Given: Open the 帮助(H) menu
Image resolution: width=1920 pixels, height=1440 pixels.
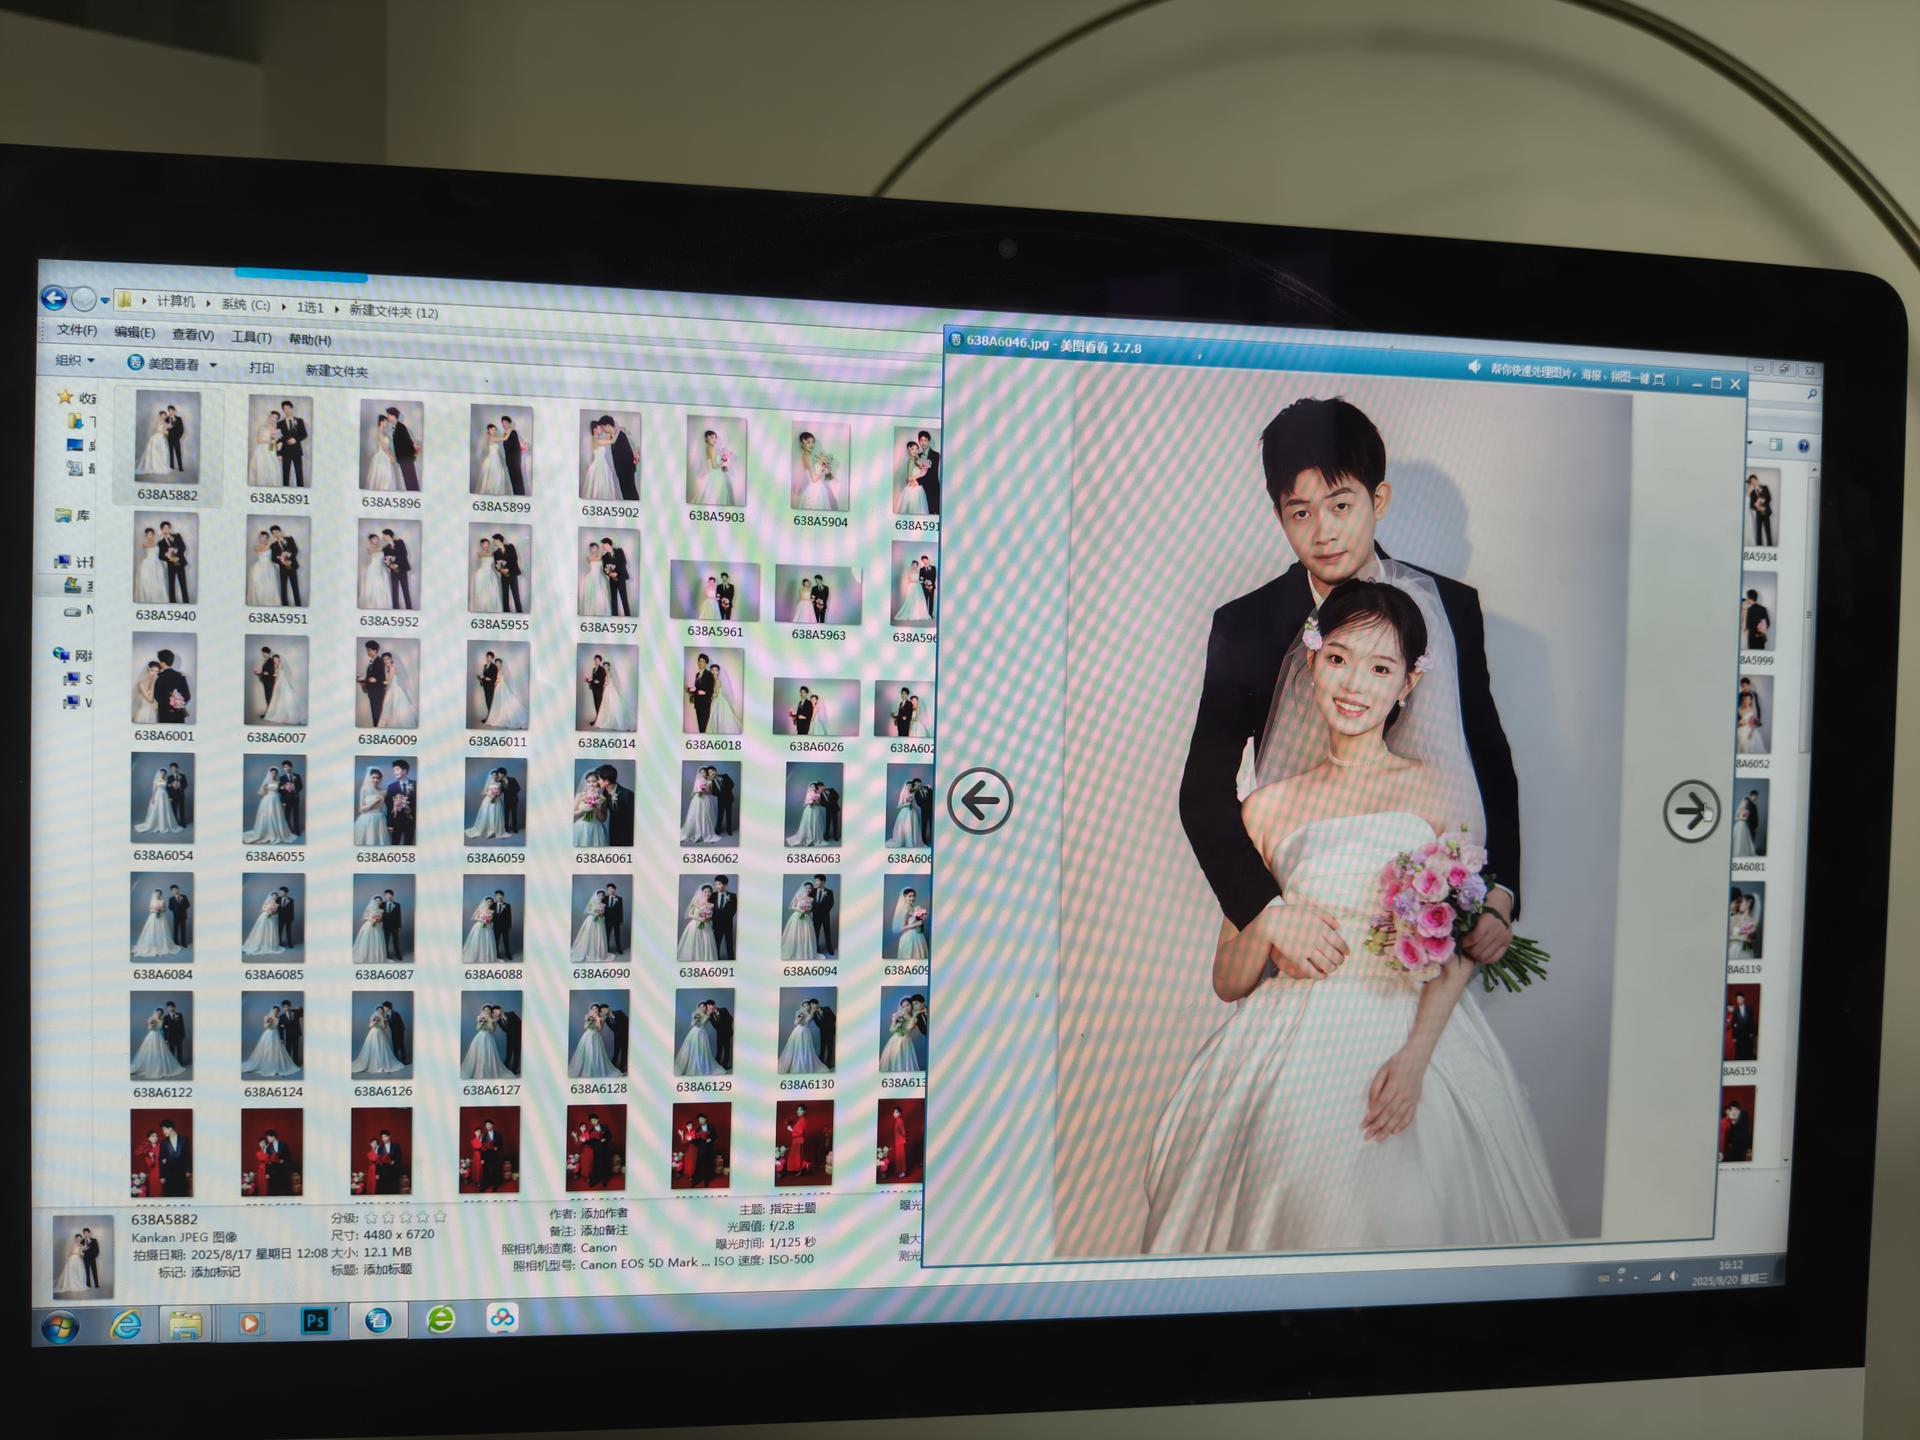Looking at the screenshot, I should [310, 339].
